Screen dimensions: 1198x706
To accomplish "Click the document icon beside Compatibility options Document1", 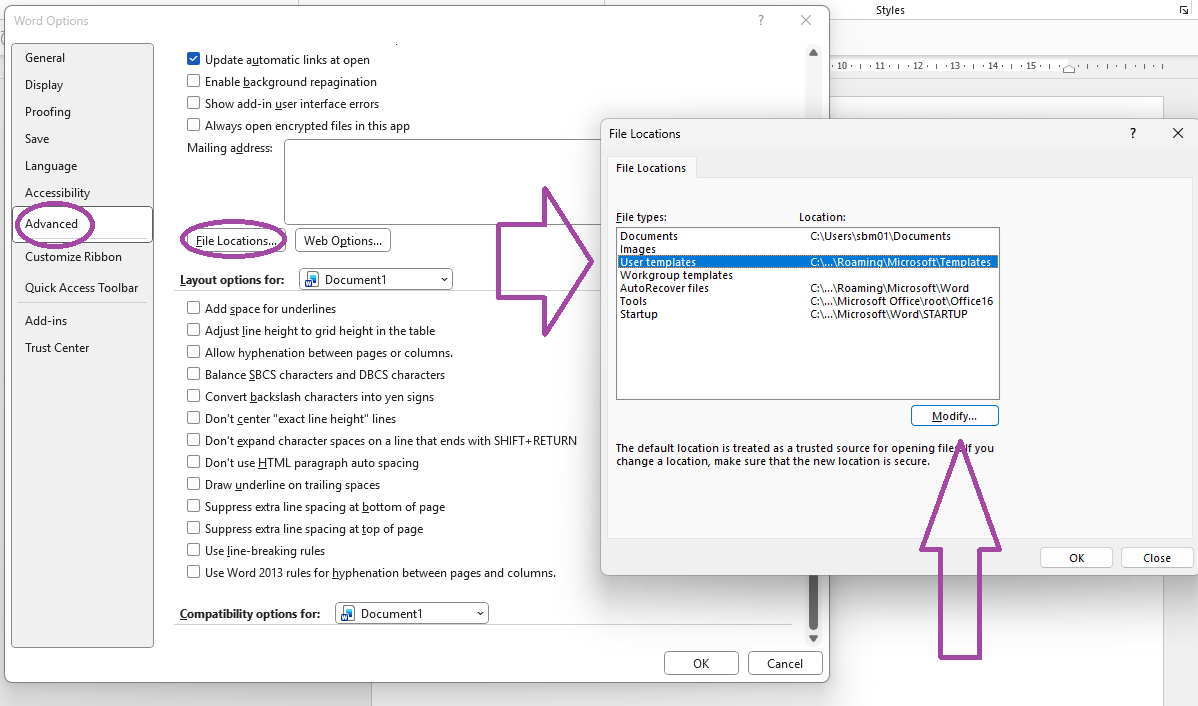I will (347, 613).
